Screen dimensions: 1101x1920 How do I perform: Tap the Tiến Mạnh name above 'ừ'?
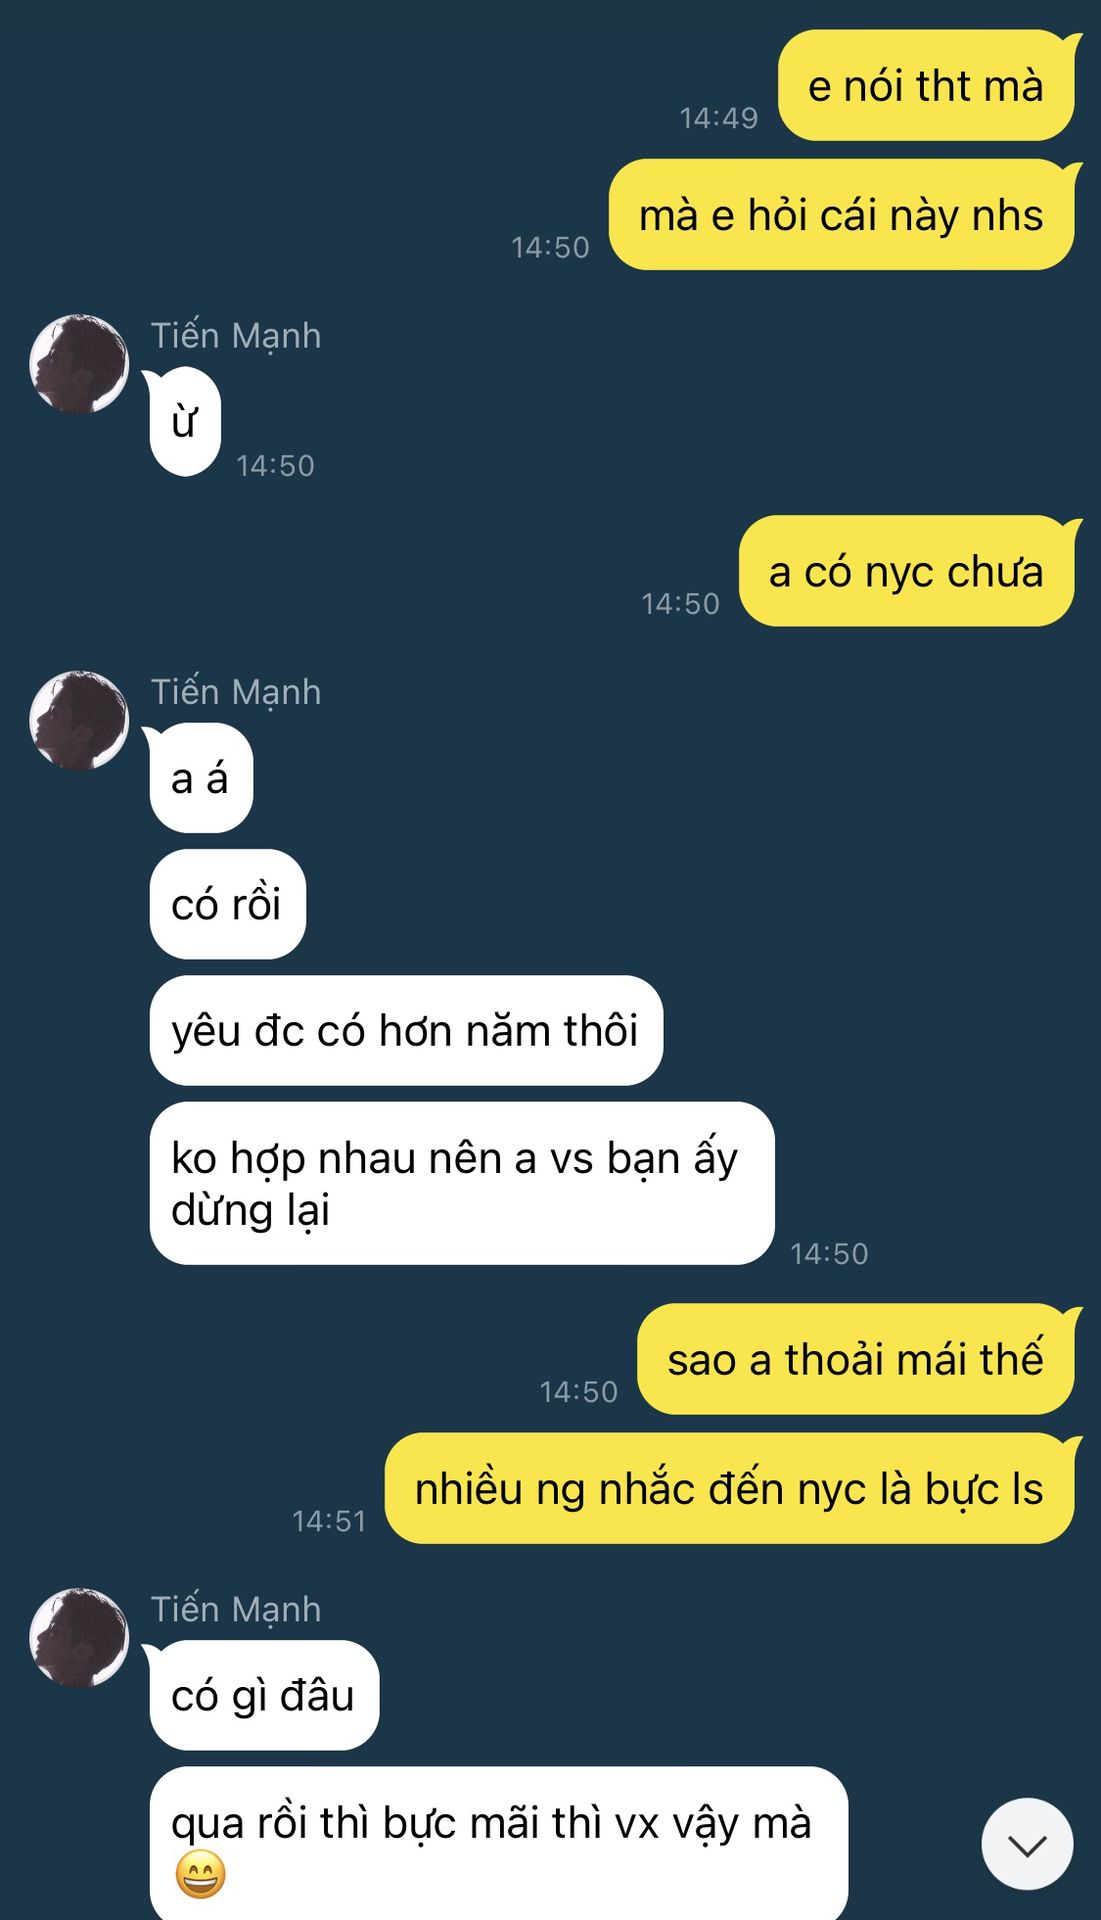236,336
